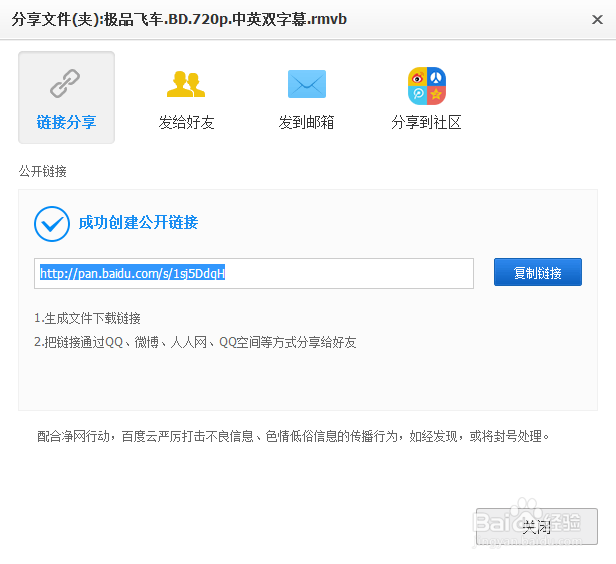616x564 pixels.
Task: Click the 公开链接 section label
Action: point(43,171)
